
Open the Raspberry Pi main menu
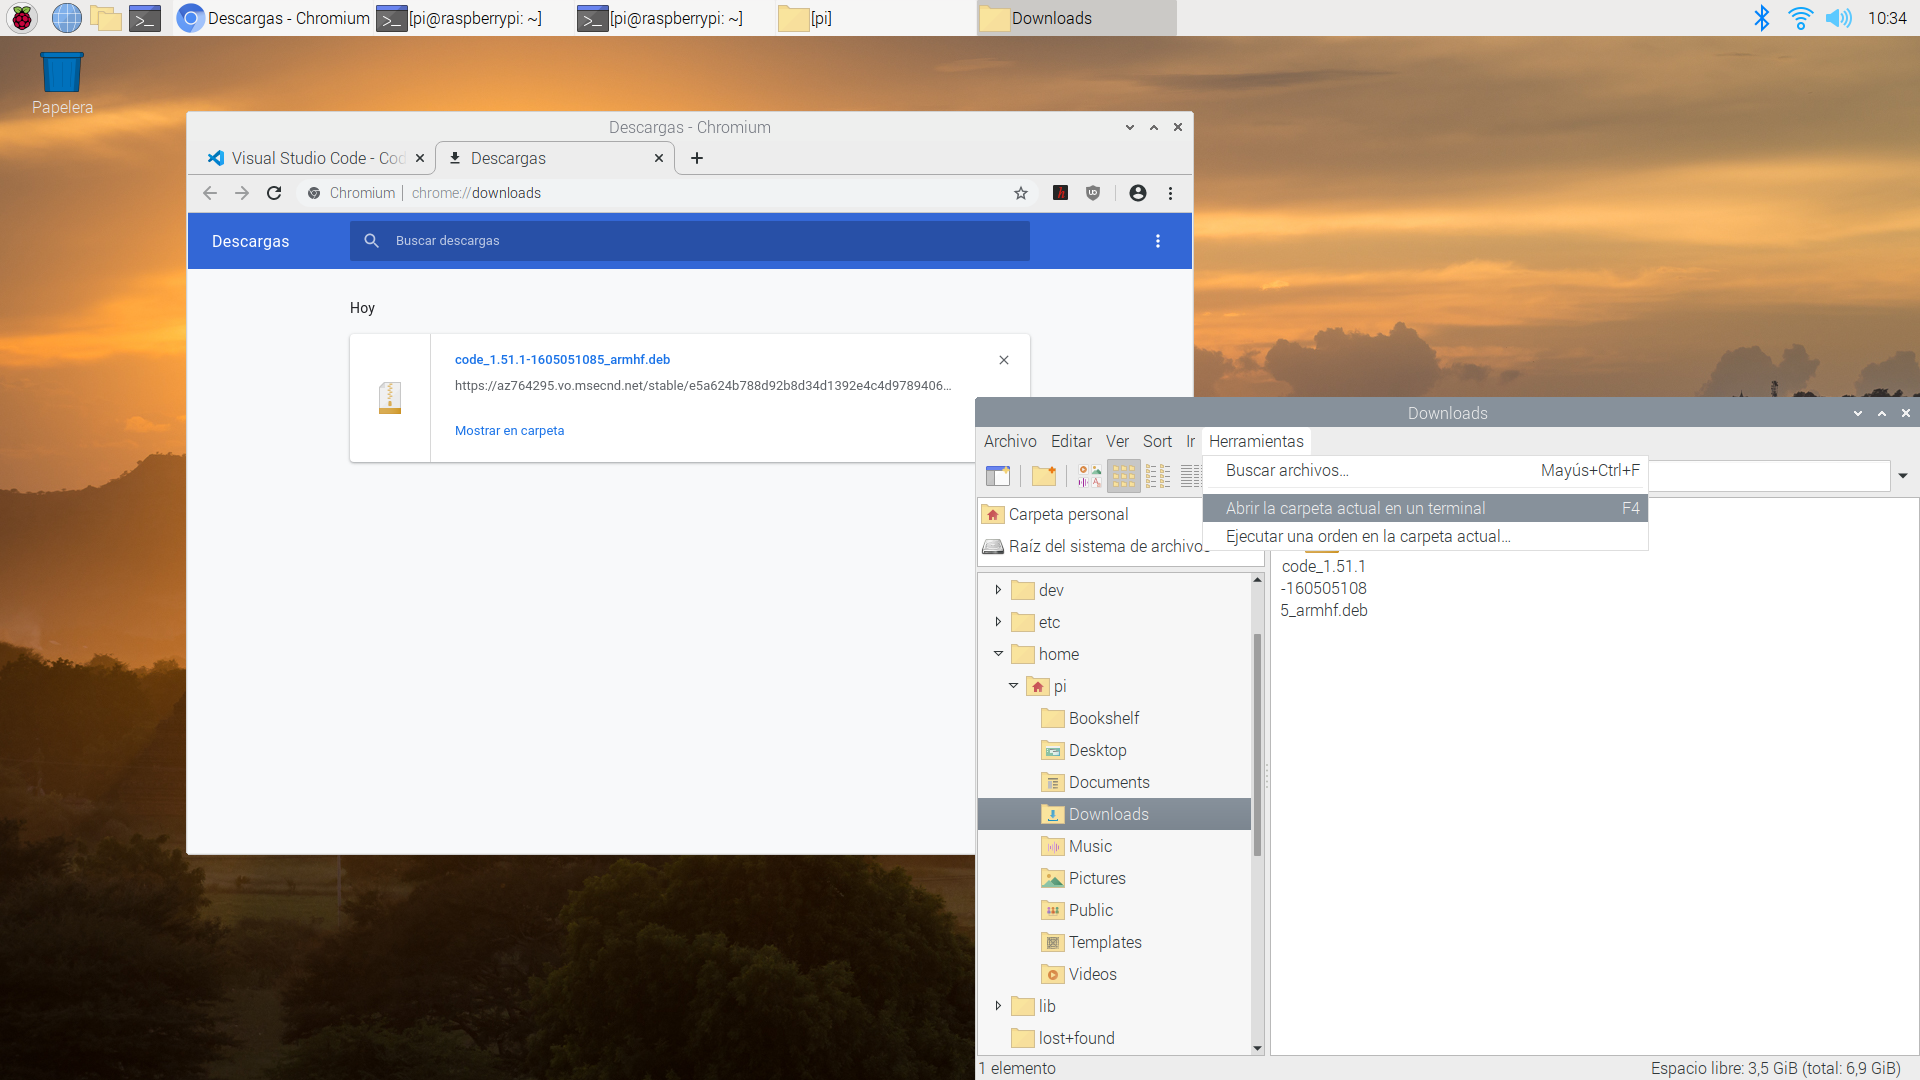(x=22, y=18)
